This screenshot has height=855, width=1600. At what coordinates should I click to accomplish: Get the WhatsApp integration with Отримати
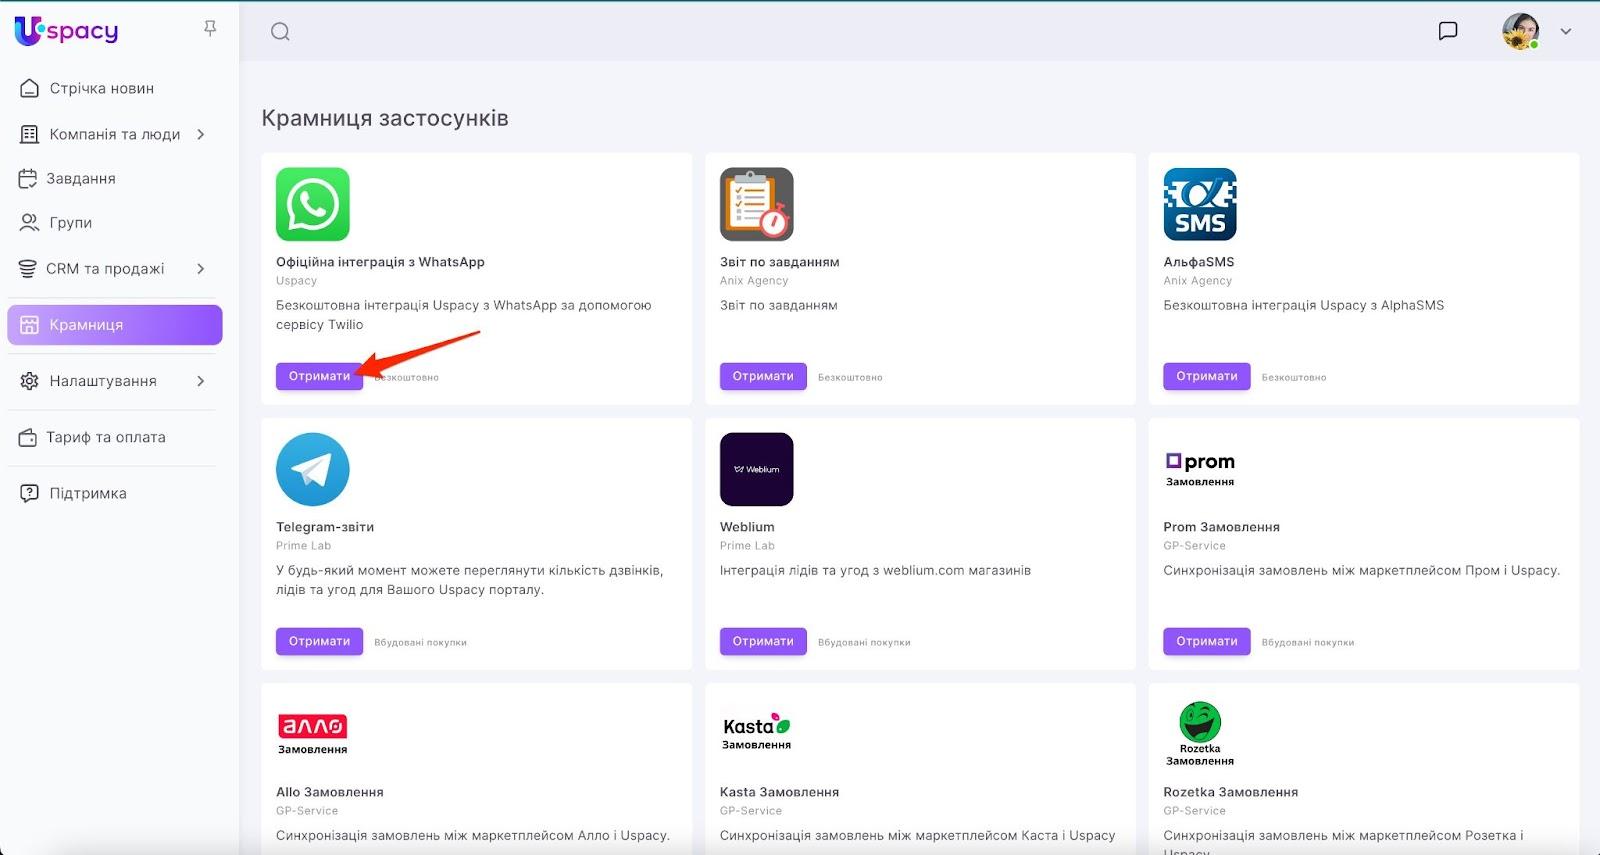point(319,376)
